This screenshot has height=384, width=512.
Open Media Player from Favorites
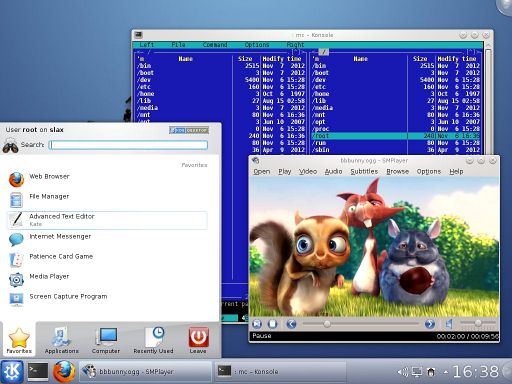click(x=107, y=279)
